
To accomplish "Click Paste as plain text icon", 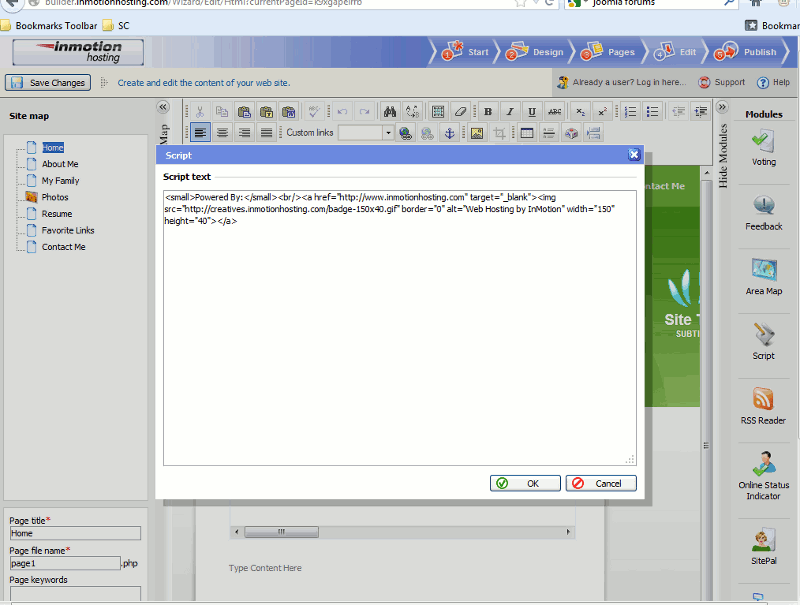I will coord(266,112).
